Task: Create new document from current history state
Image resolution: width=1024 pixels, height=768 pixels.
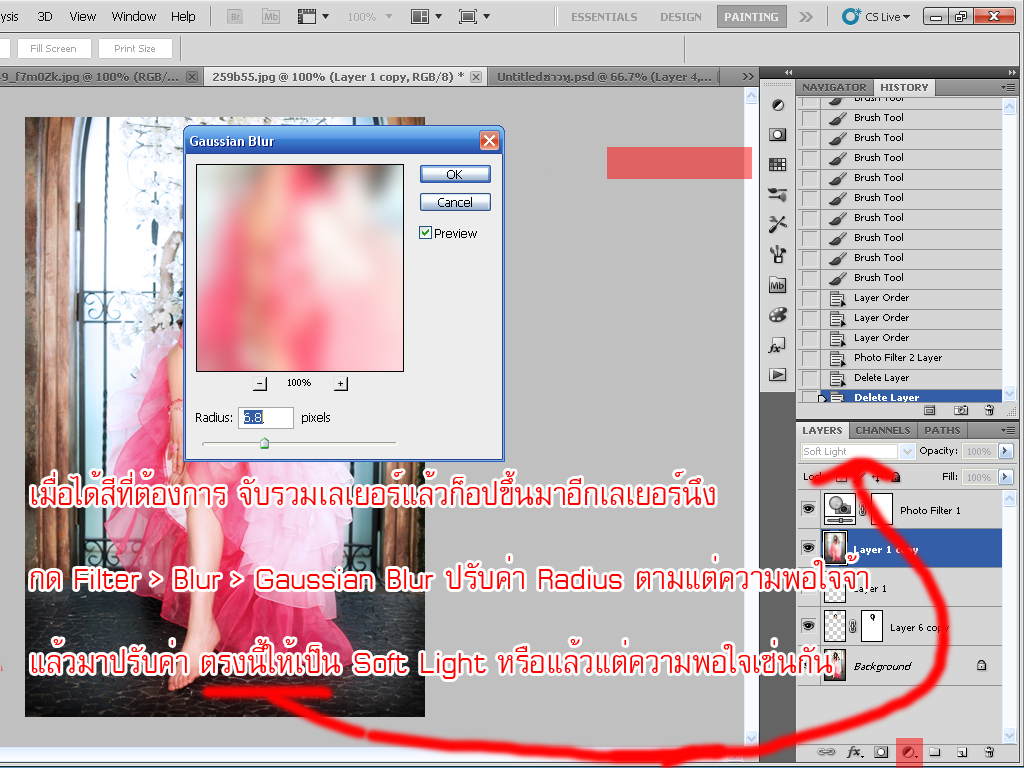Action: 930,410
